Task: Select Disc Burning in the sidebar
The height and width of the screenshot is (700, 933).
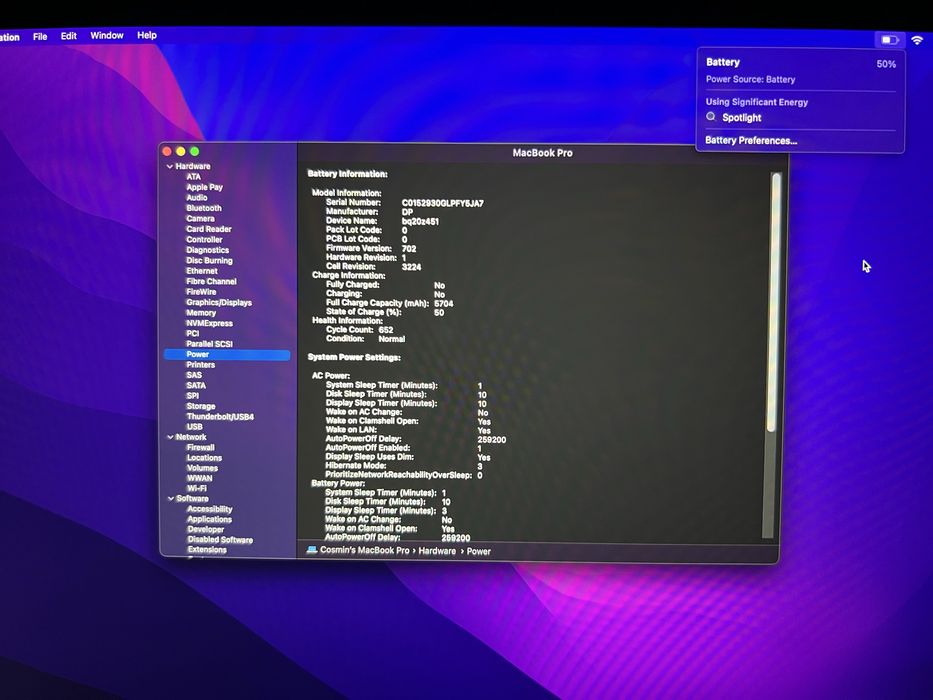Action: pyautogui.click(x=209, y=260)
